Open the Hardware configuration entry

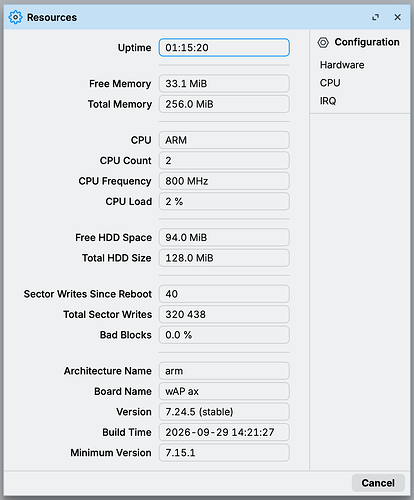[342, 65]
